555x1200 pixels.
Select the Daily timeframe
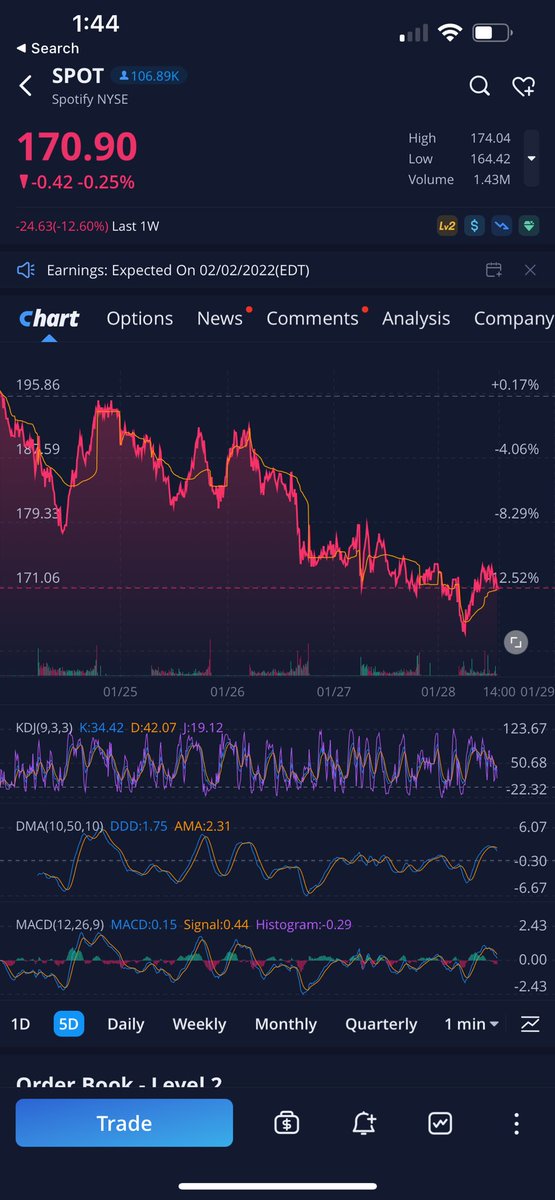click(x=126, y=1024)
